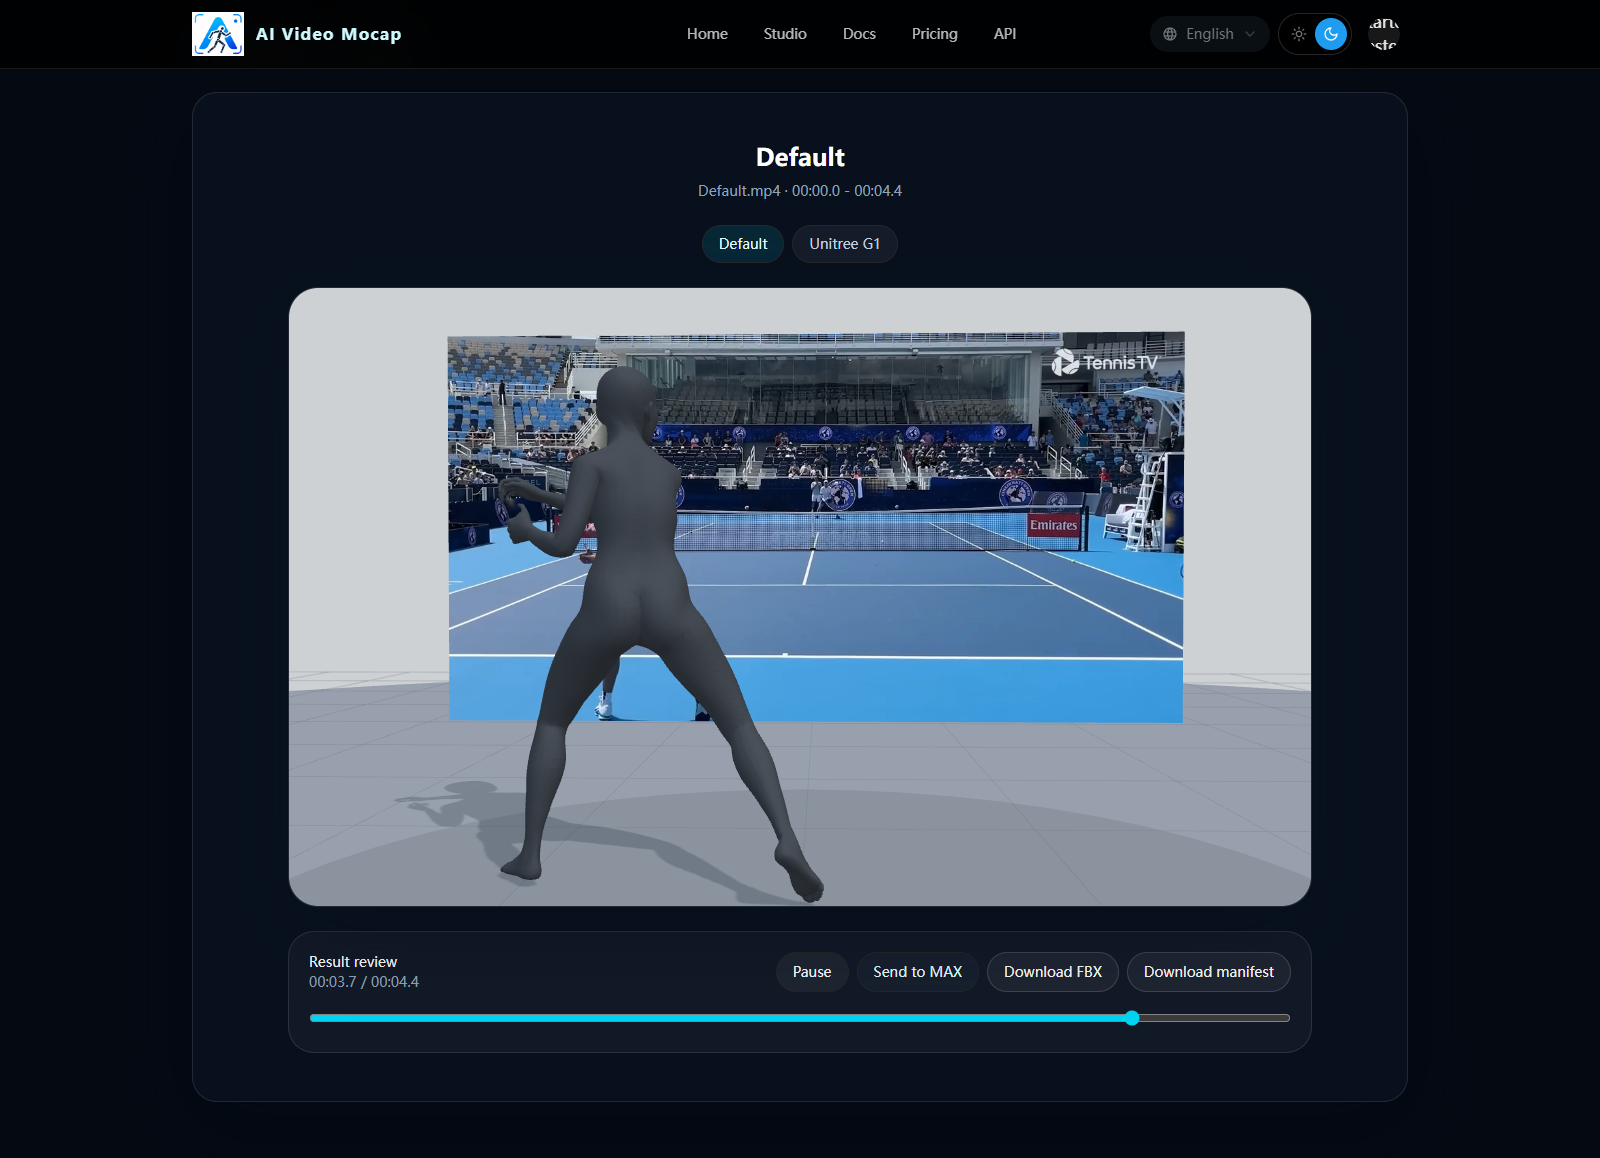Go to Home in navigation

[707, 34]
